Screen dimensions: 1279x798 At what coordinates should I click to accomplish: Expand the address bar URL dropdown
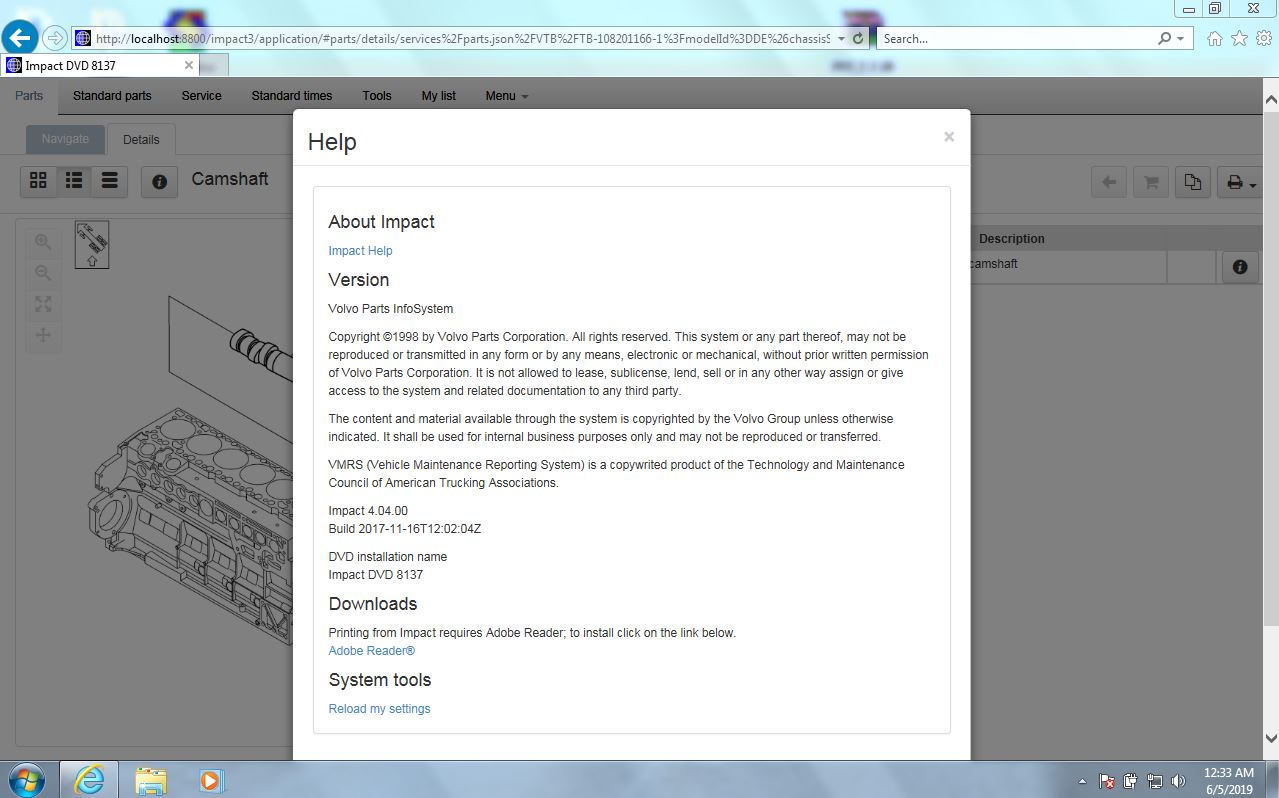pyautogui.click(x=842, y=39)
